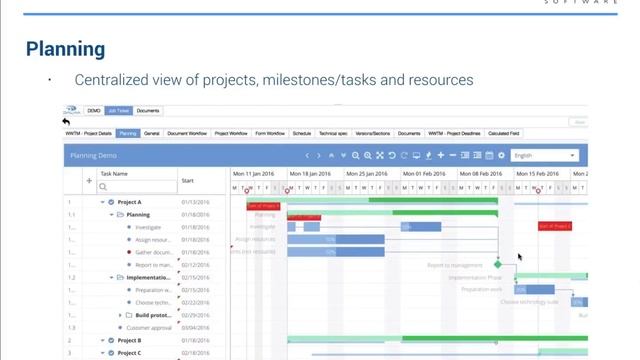Switch to the Project Workflow tab
The height and width of the screenshot is (360, 640).
(231, 133)
